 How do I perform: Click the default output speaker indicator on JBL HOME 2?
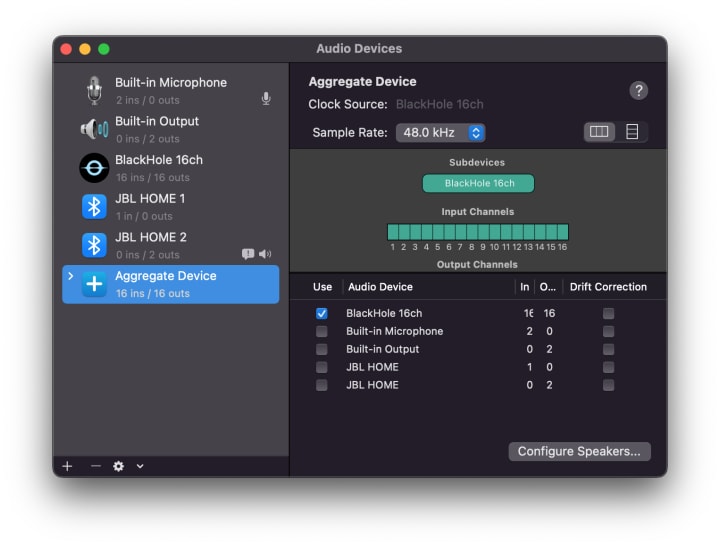(265, 254)
